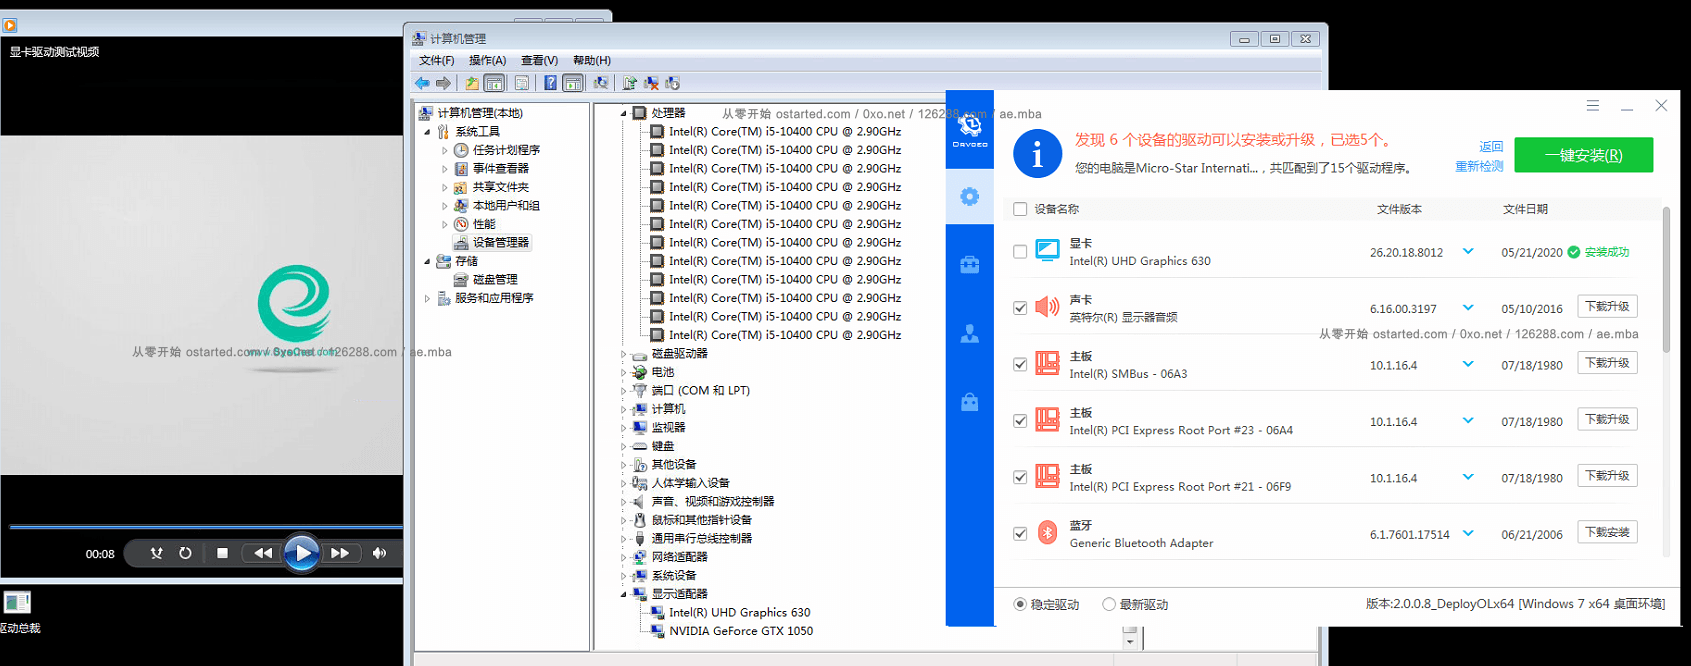Uncheck the Generic Bluetooth Adapter checkbox
The width and height of the screenshot is (1691, 666).
1020,534
